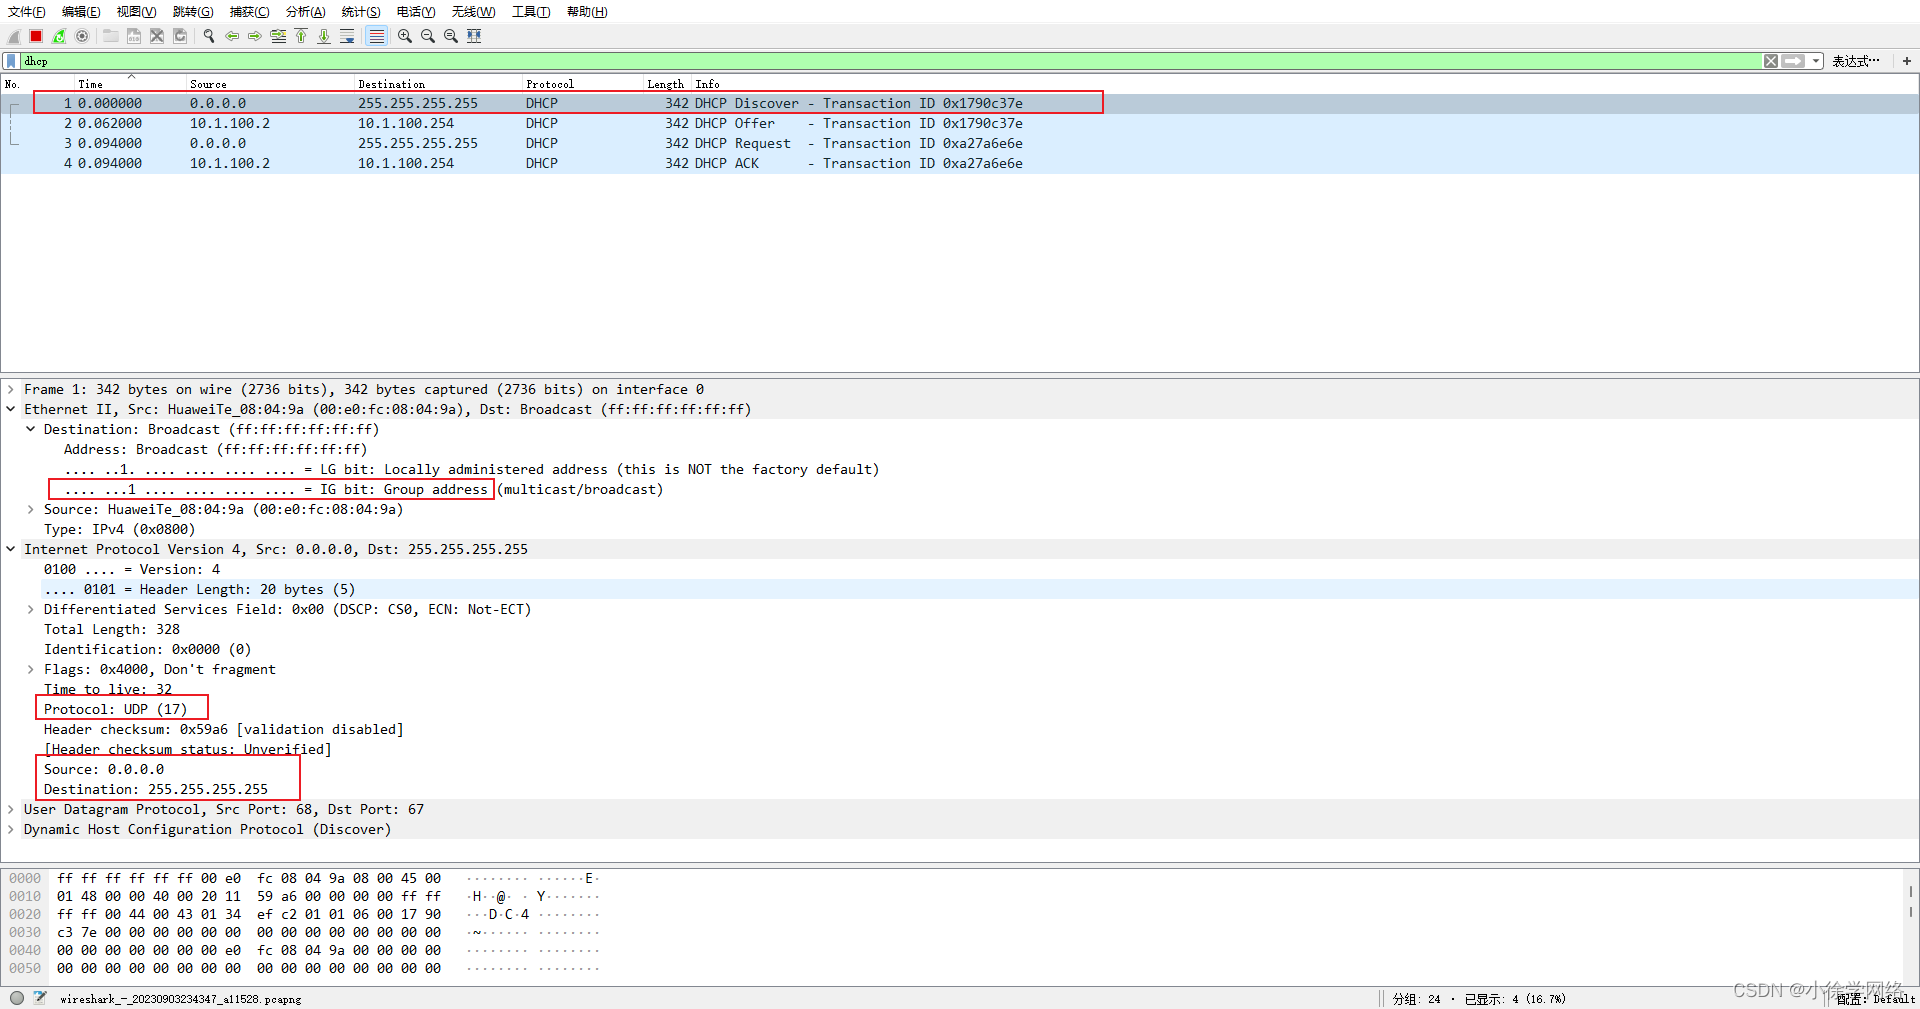Go to the last packet
Viewport: 1920px width, 1009px height.
324,36
